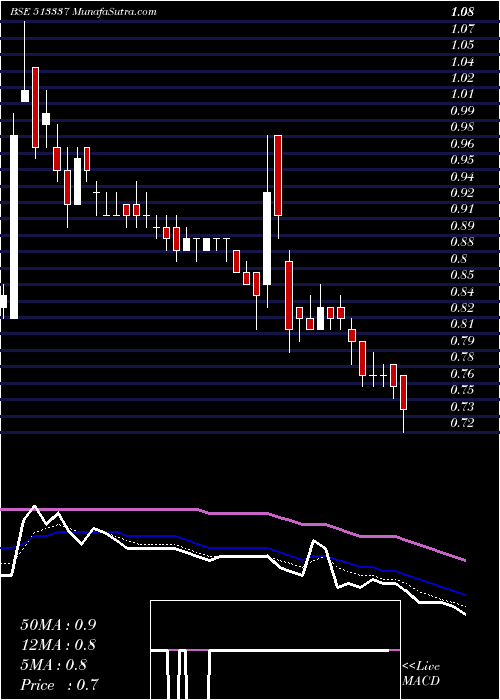Click the 0.89 price axis label
This screenshot has width=500, height=700.
click(462, 225)
